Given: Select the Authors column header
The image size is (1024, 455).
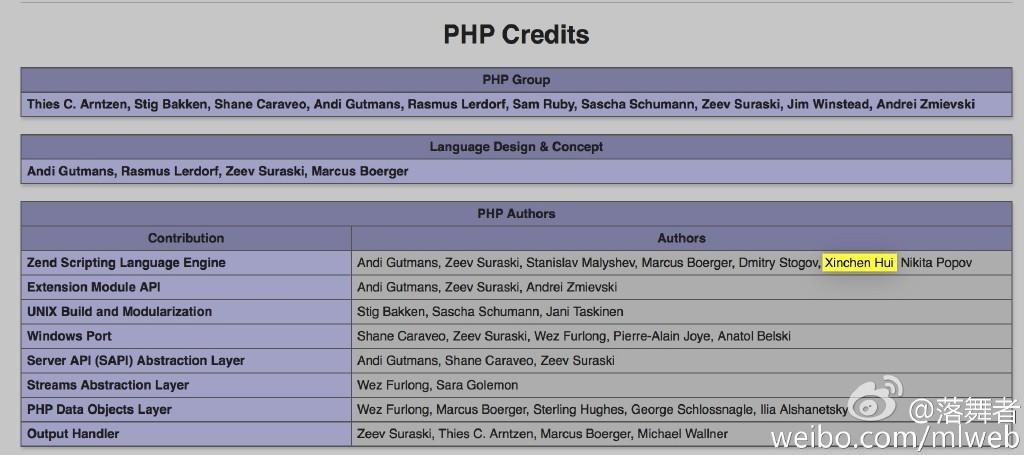Looking at the screenshot, I should click(x=681, y=238).
